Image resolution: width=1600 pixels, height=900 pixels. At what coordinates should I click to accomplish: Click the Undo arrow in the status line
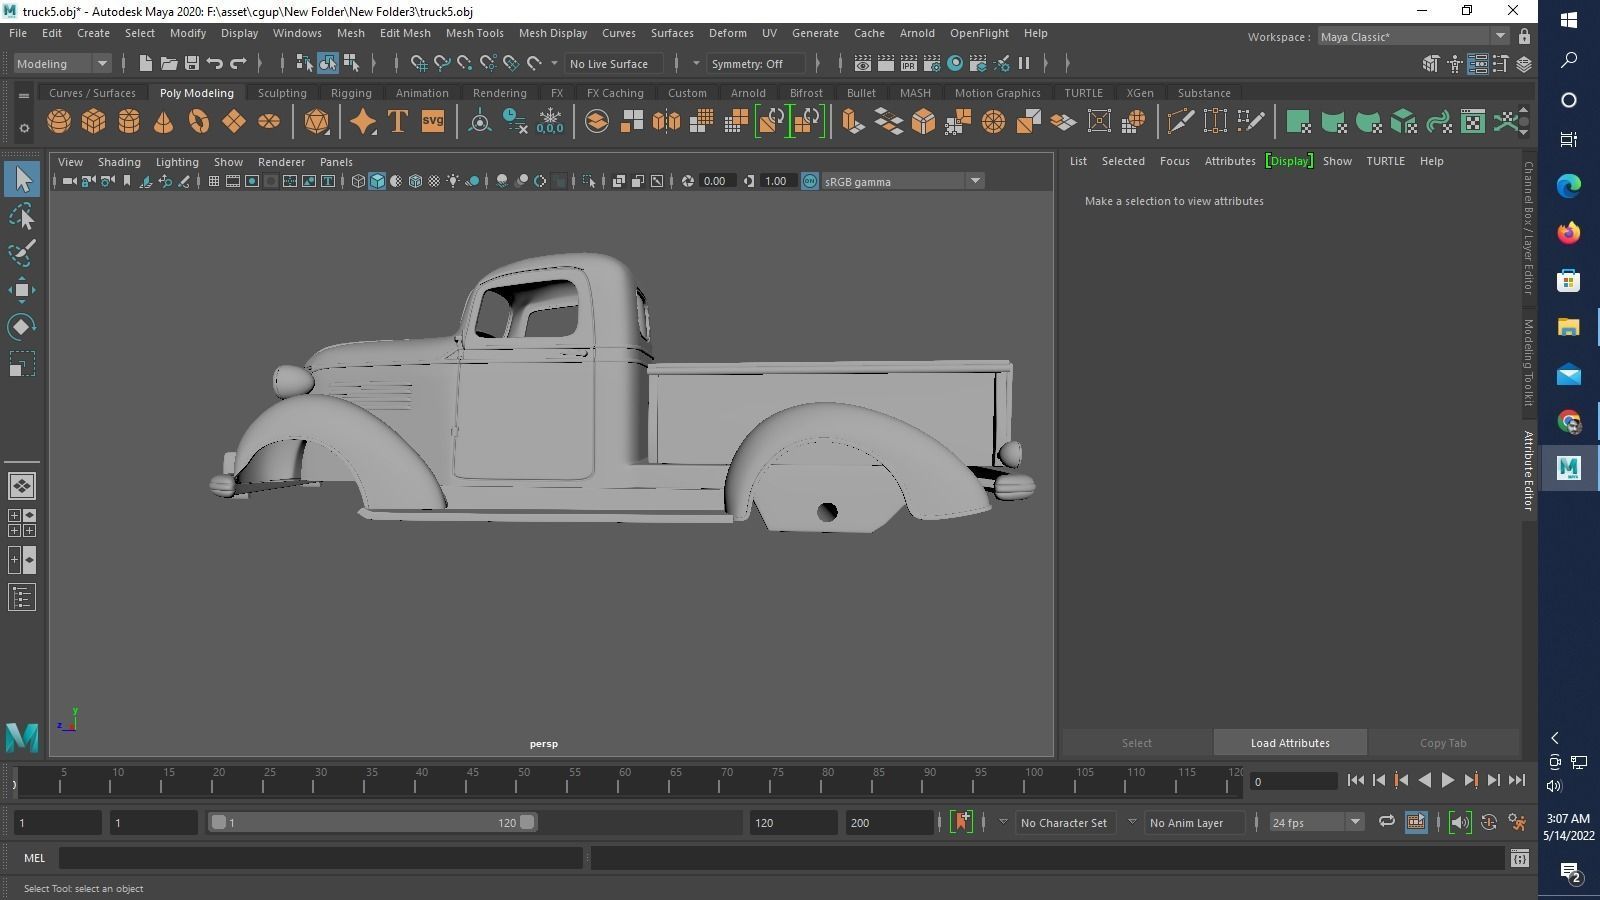coord(215,64)
